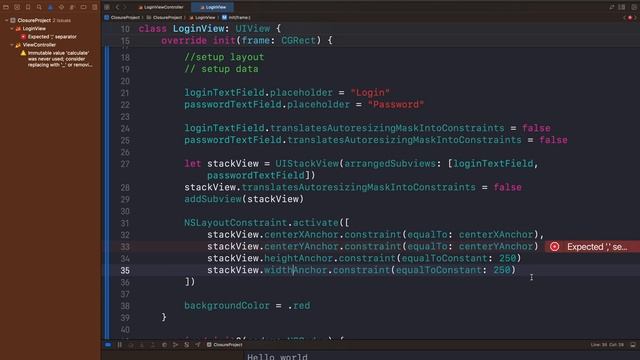Open the Find navigator magnifier icon
The width and height of the screenshot is (640, 360).
click(x=39, y=7)
